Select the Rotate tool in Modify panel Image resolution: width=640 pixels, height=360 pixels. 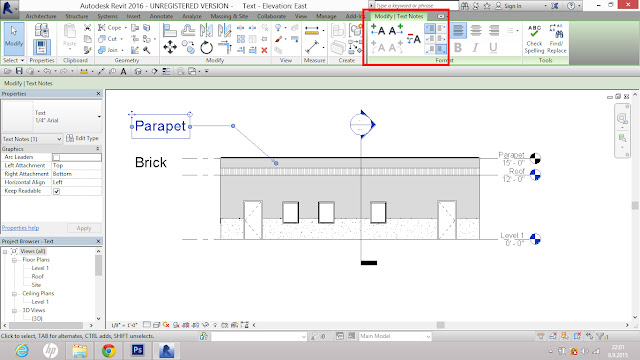pyautogui.click(x=207, y=48)
